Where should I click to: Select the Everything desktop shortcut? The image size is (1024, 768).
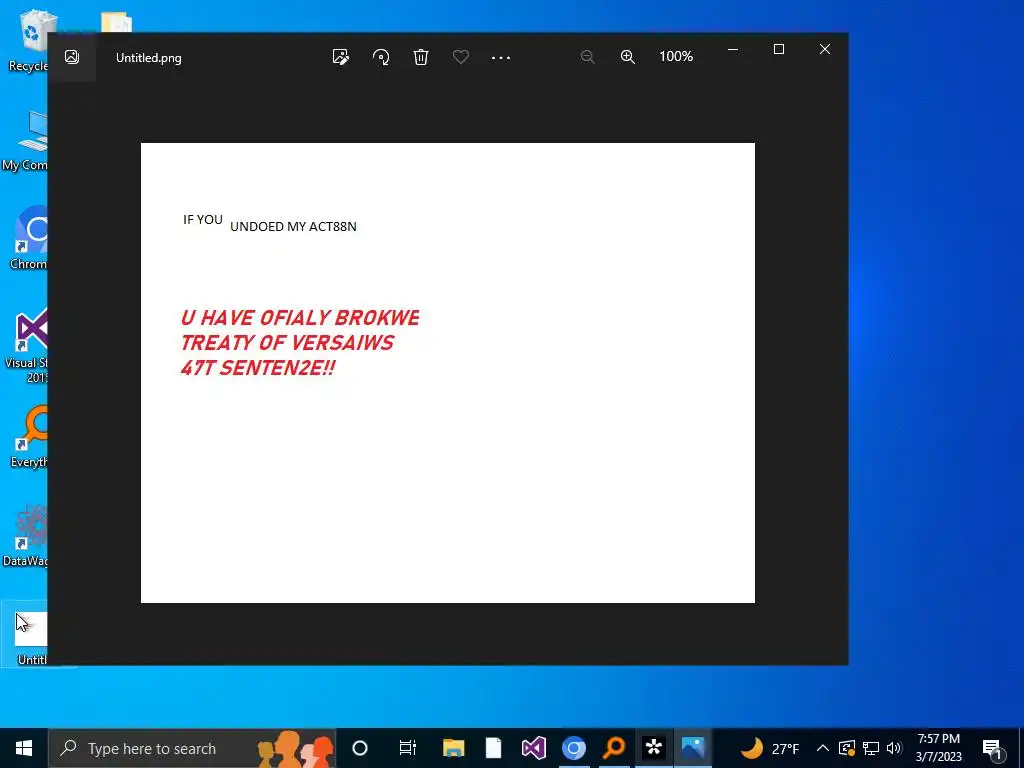pyautogui.click(x=29, y=436)
